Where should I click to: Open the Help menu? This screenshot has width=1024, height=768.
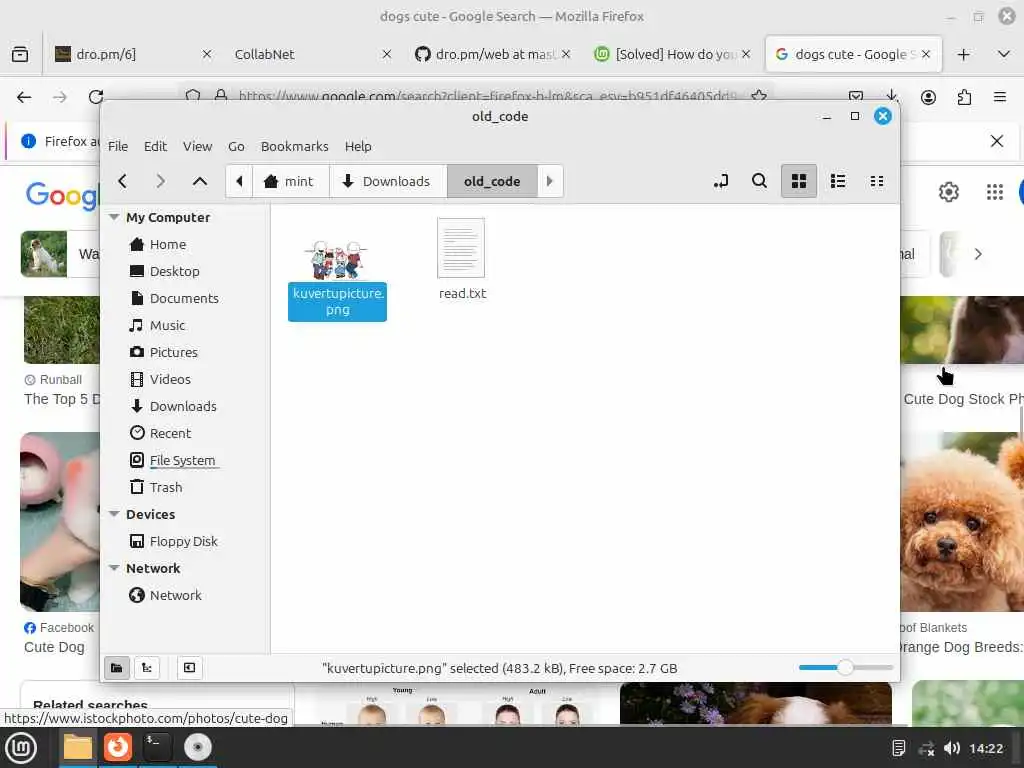358,146
